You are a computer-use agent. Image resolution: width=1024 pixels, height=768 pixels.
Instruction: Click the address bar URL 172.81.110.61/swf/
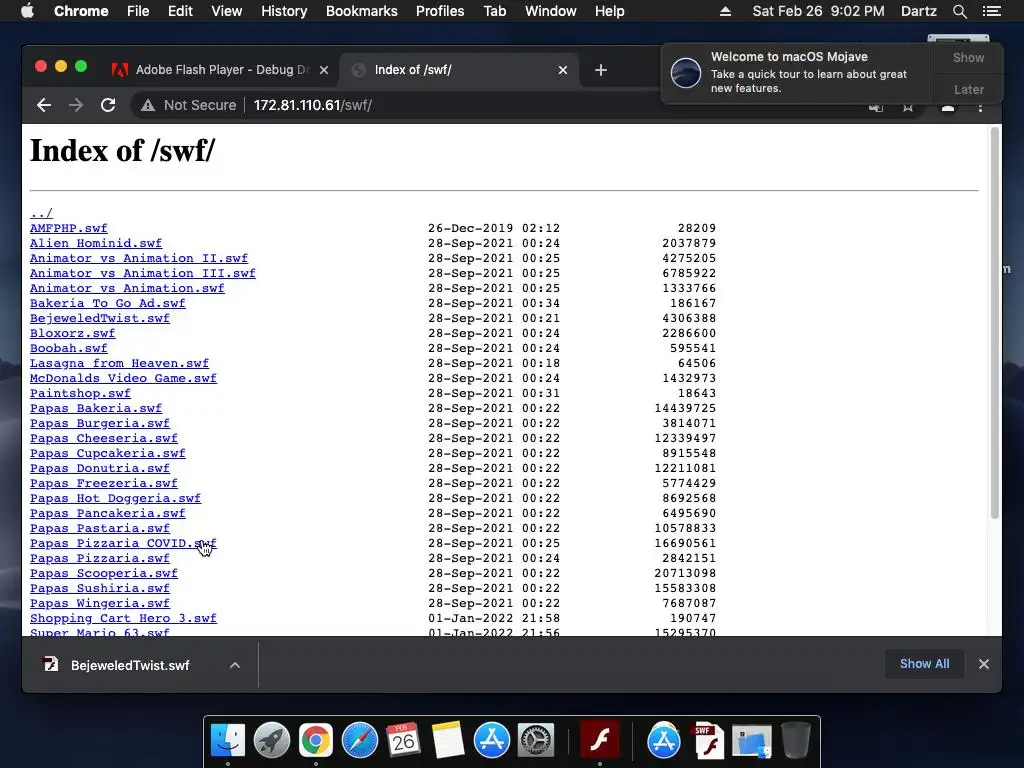[x=313, y=105]
